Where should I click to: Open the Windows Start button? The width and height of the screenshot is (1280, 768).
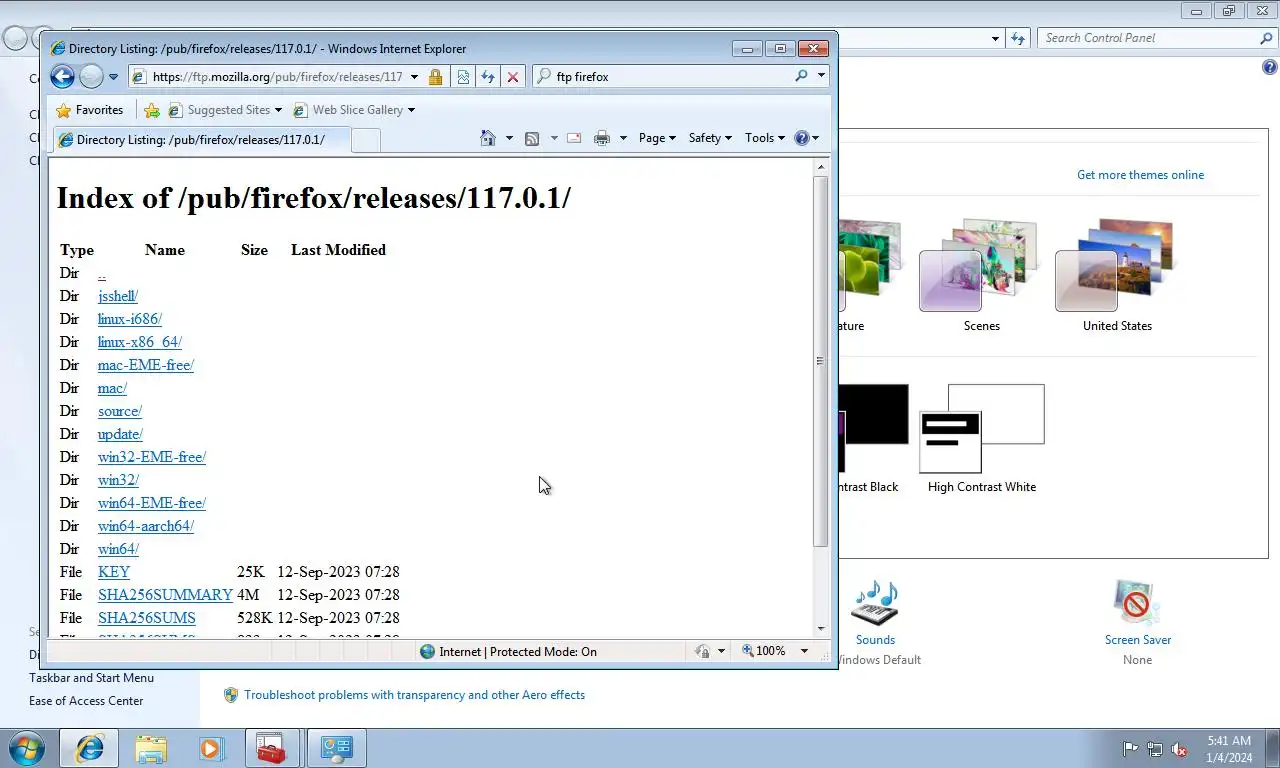27,748
